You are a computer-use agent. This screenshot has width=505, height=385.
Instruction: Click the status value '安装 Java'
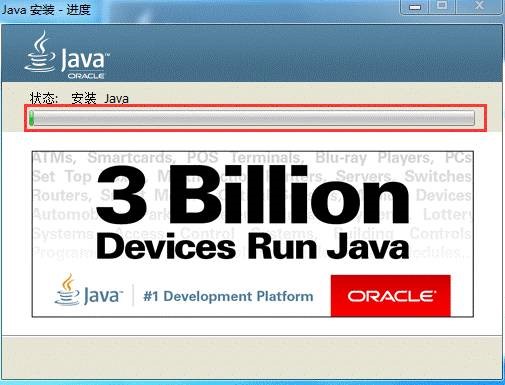[x=100, y=99]
